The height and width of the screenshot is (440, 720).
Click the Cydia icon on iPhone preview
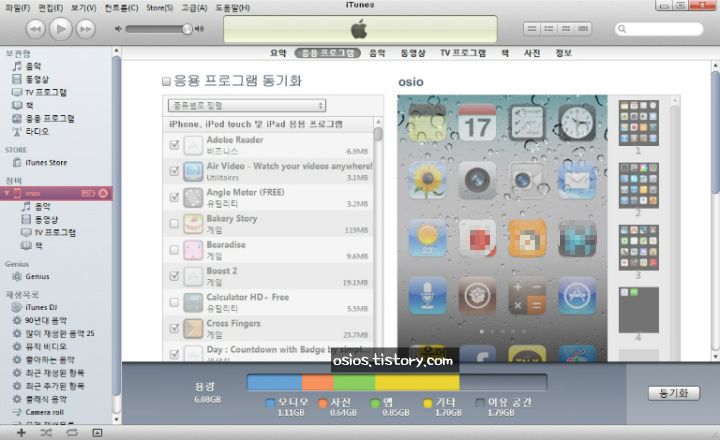[477, 296]
